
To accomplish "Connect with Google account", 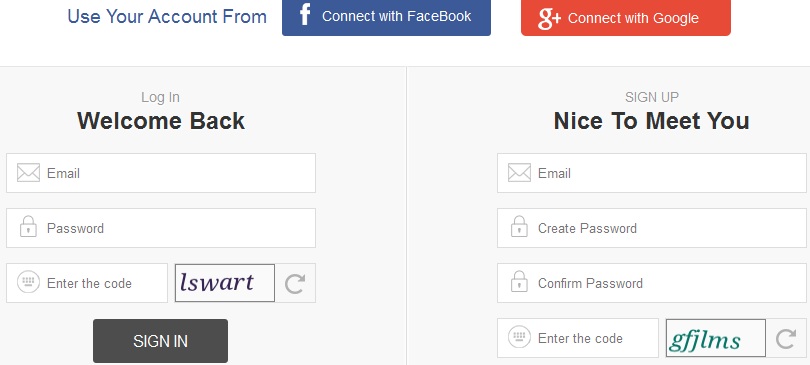I will (626, 17).
